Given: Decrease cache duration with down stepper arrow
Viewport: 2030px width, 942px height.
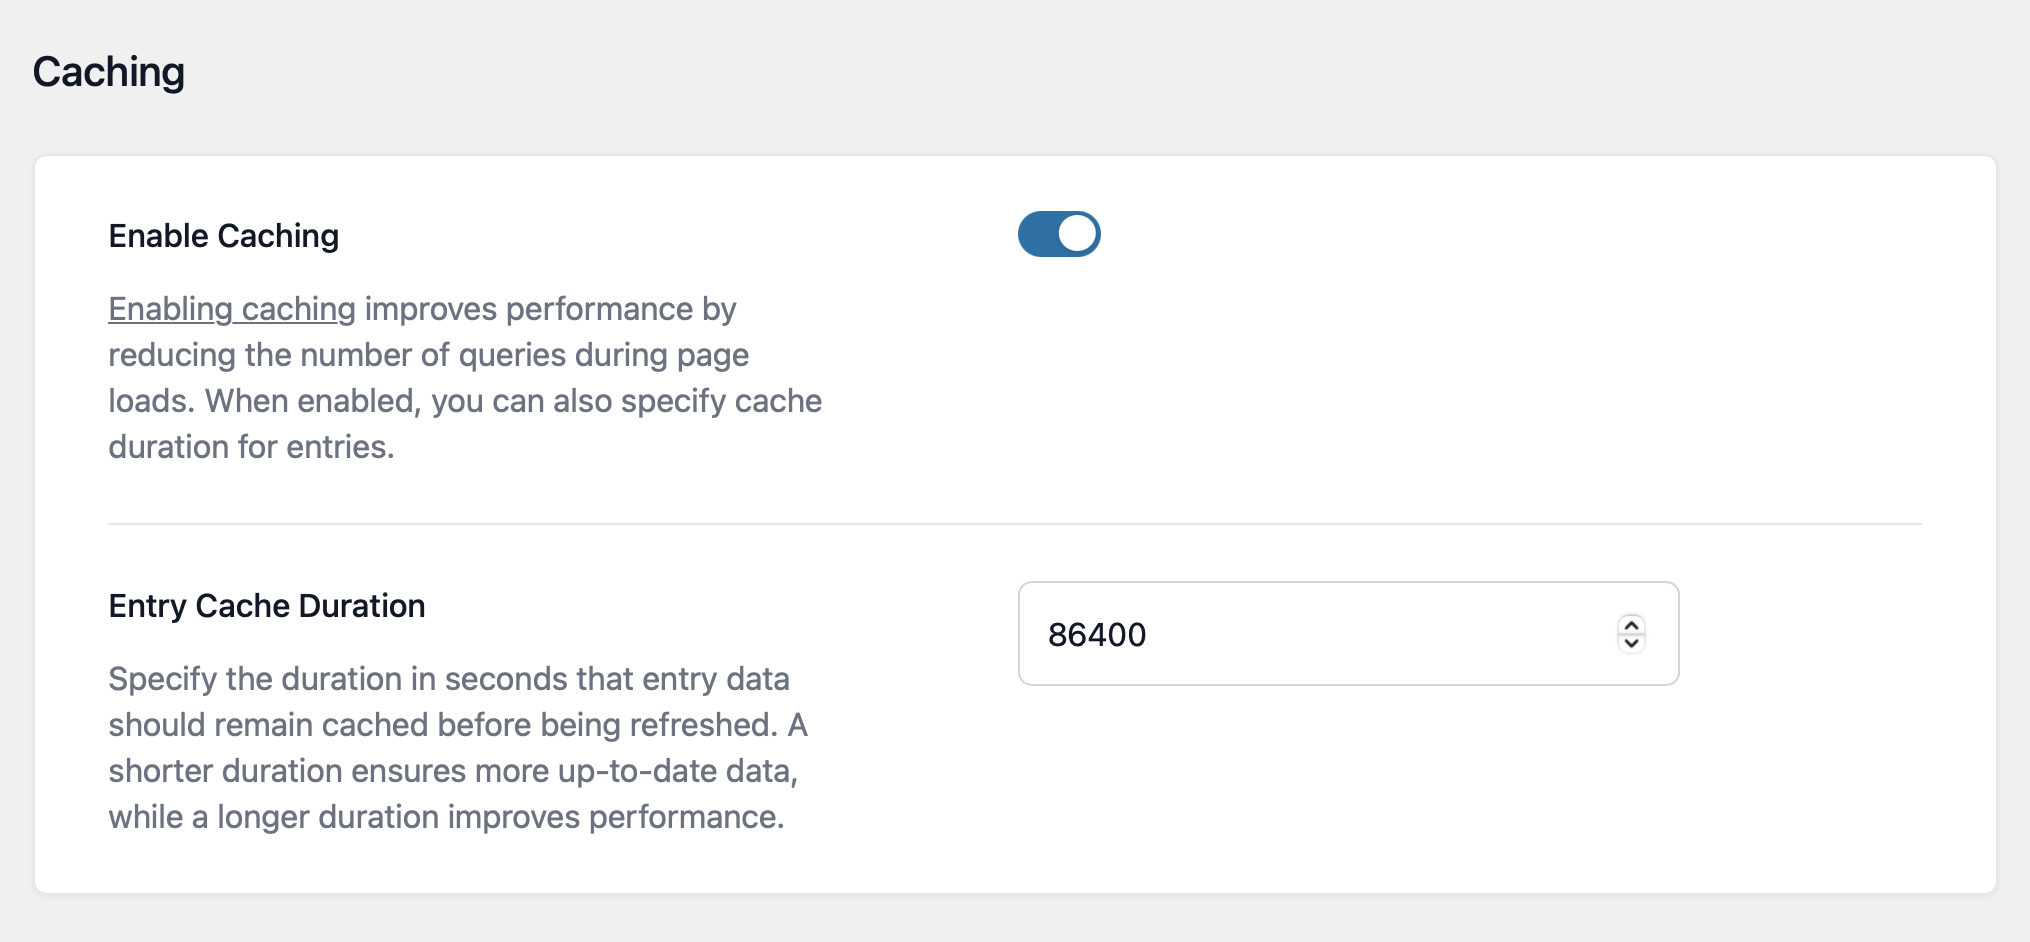Looking at the screenshot, I should (x=1631, y=643).
